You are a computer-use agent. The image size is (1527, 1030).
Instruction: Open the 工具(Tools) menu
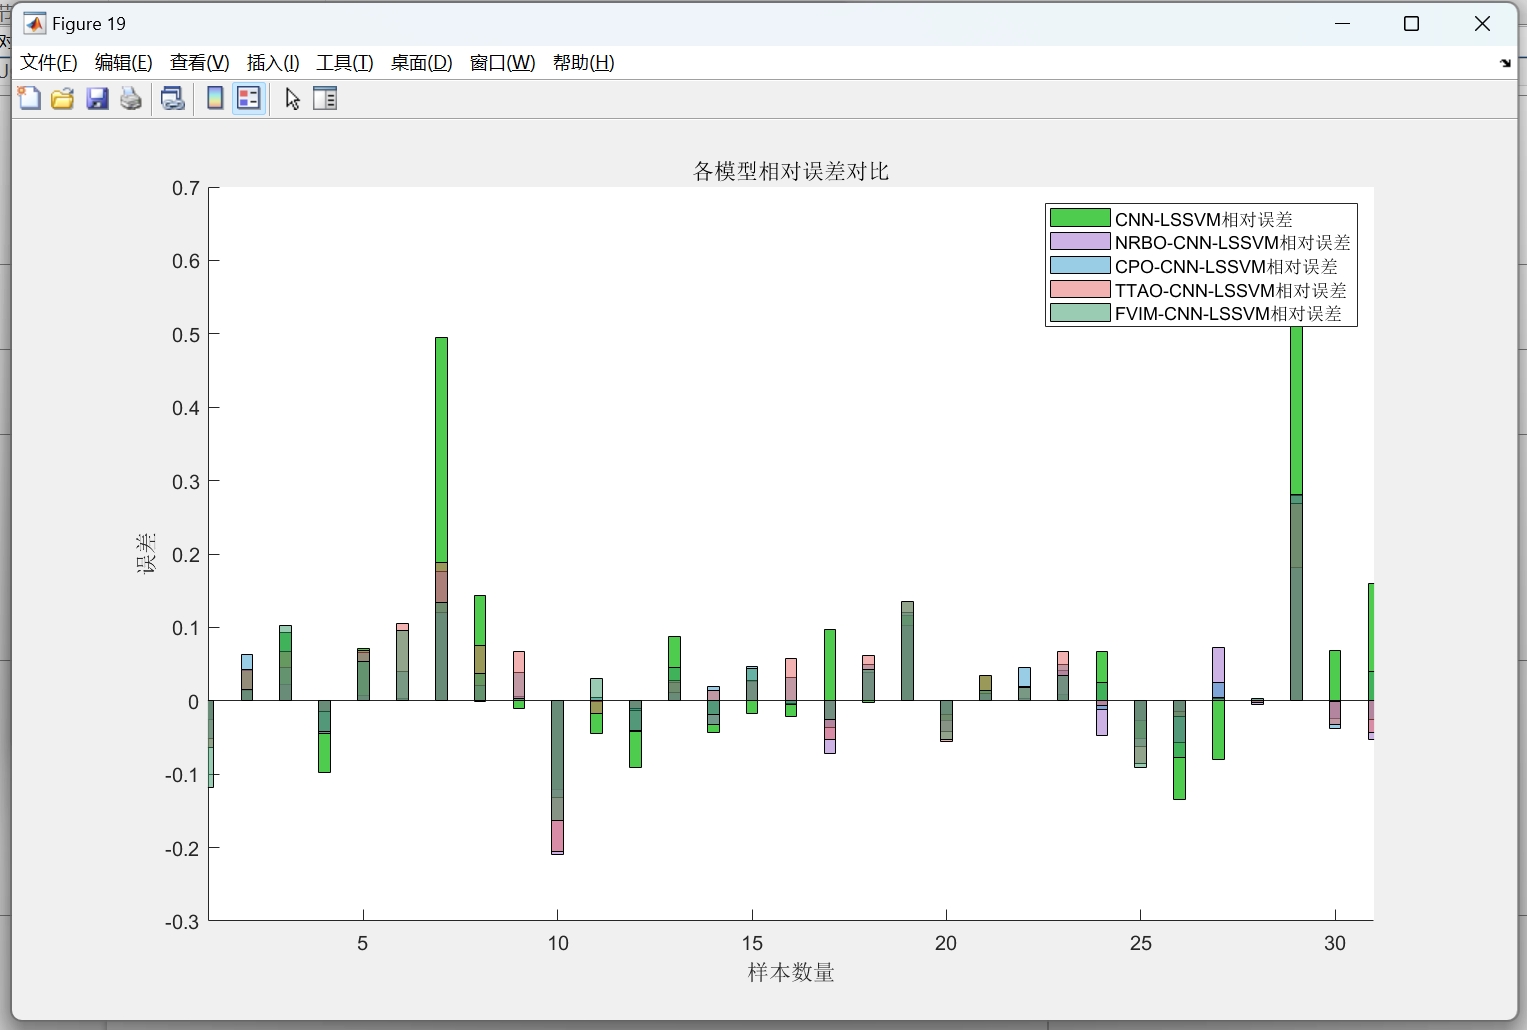pos(344,62)
